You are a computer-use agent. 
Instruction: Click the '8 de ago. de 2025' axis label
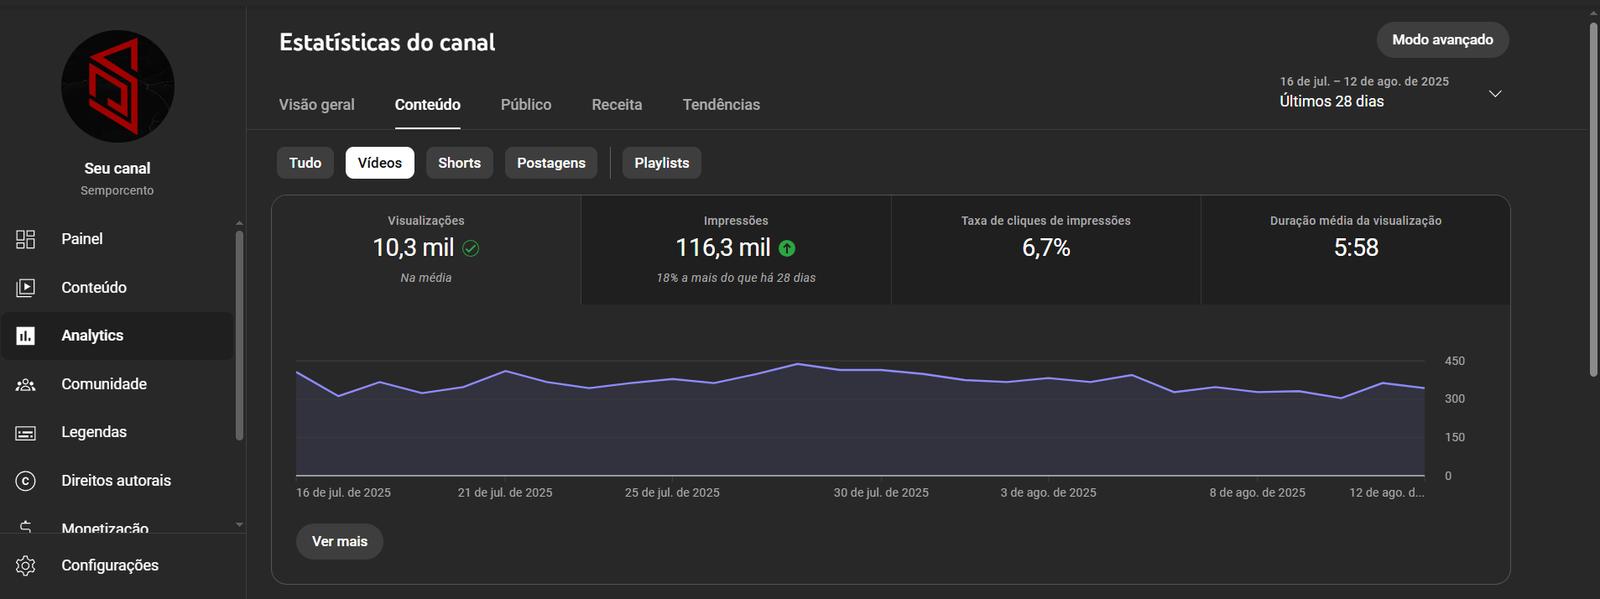point(1257,493)
